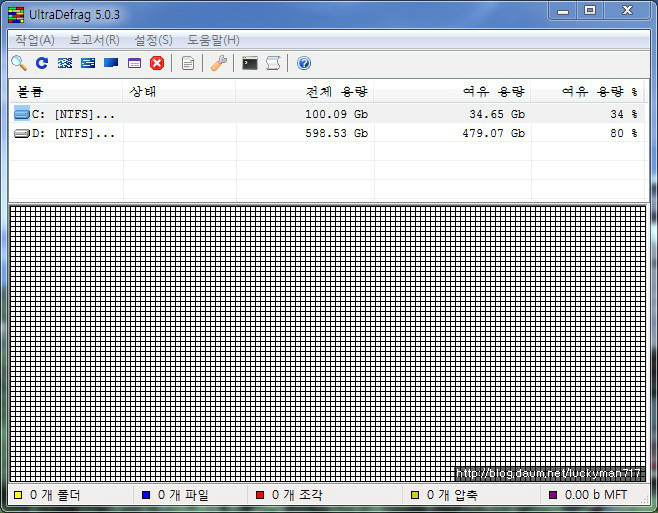Click the purple MFT legend swatch
The width and height of the screenshot is (658, 513).
click(x=553, y=495)
